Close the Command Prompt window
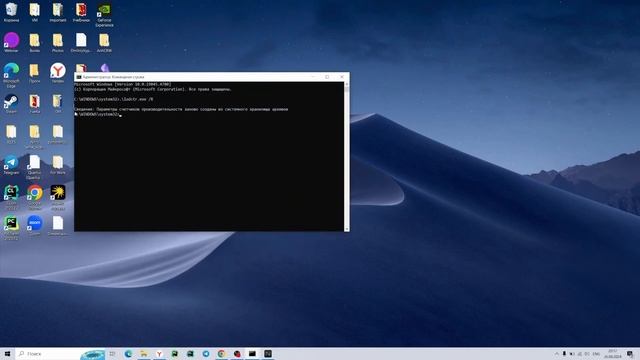The width and height of the screenshot is (640, 360). 342,77
